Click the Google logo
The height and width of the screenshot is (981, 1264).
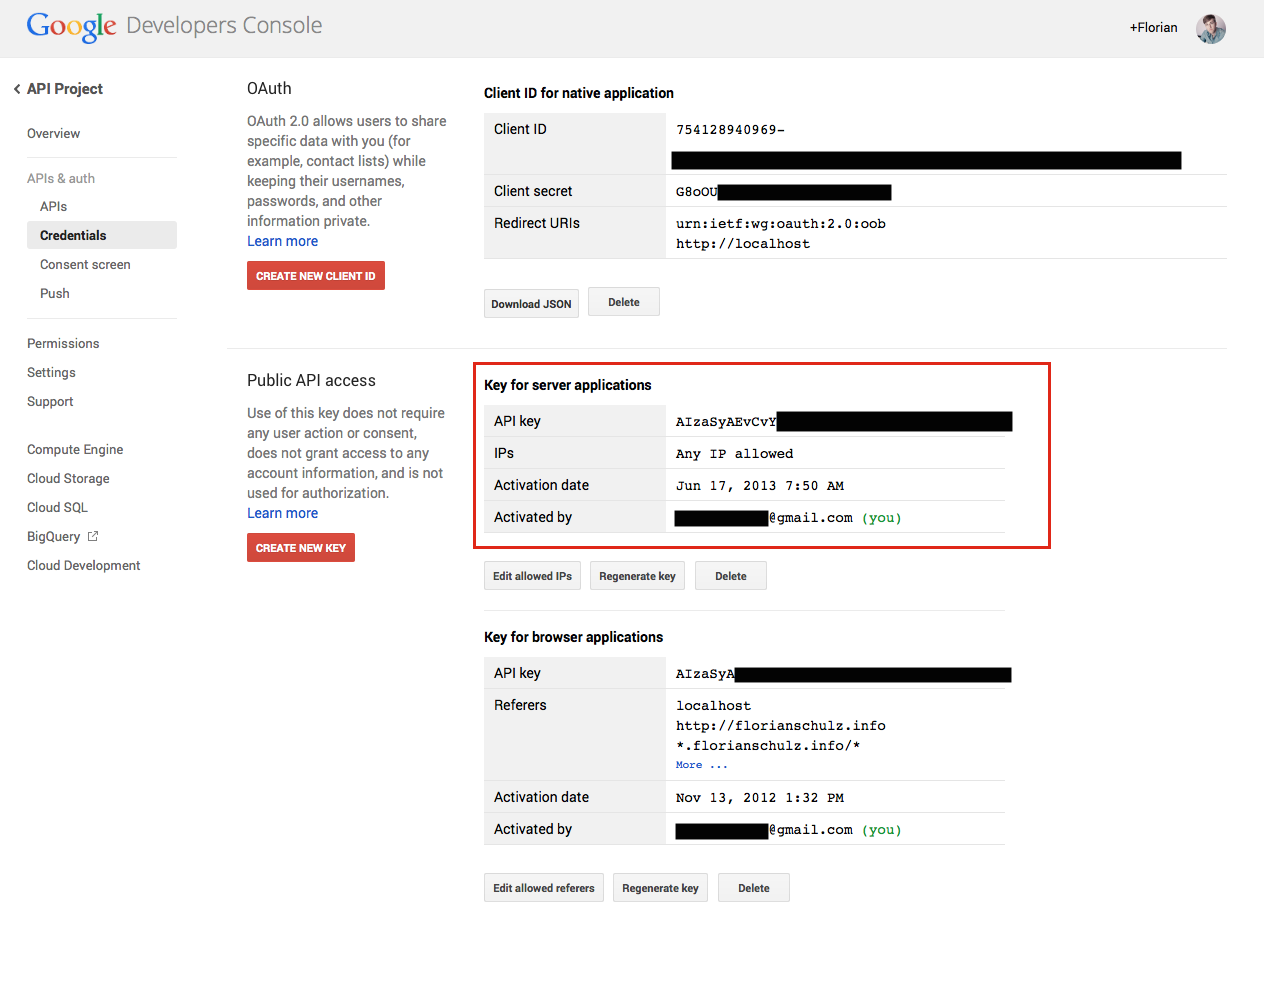[x=71, y=26]
